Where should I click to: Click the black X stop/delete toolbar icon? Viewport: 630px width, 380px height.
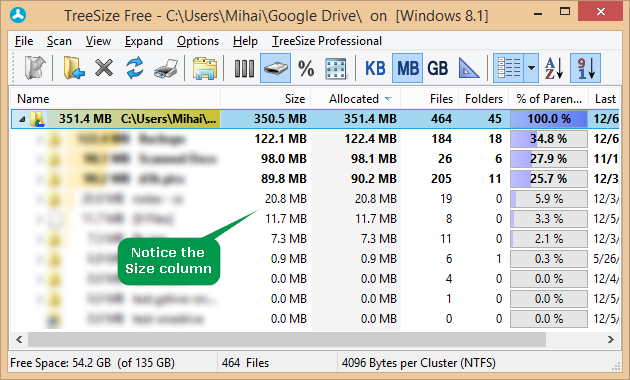pyautogui.click(x=104, y=67)
